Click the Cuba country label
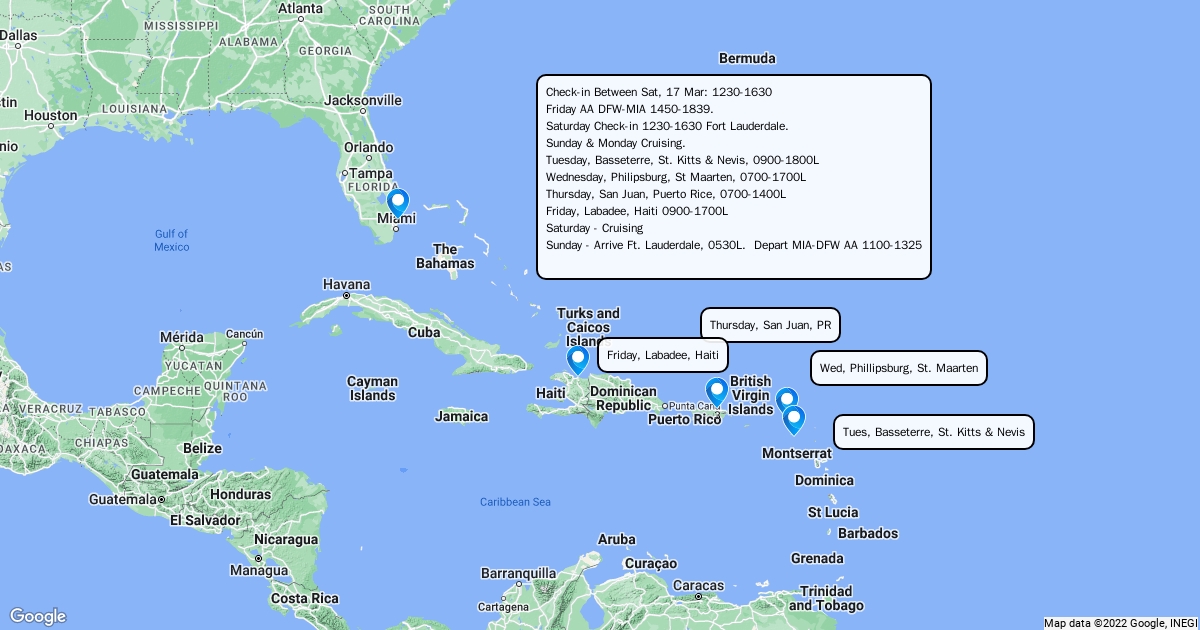This screenshot has height=630, width=1200. click(x=425, y=332)
